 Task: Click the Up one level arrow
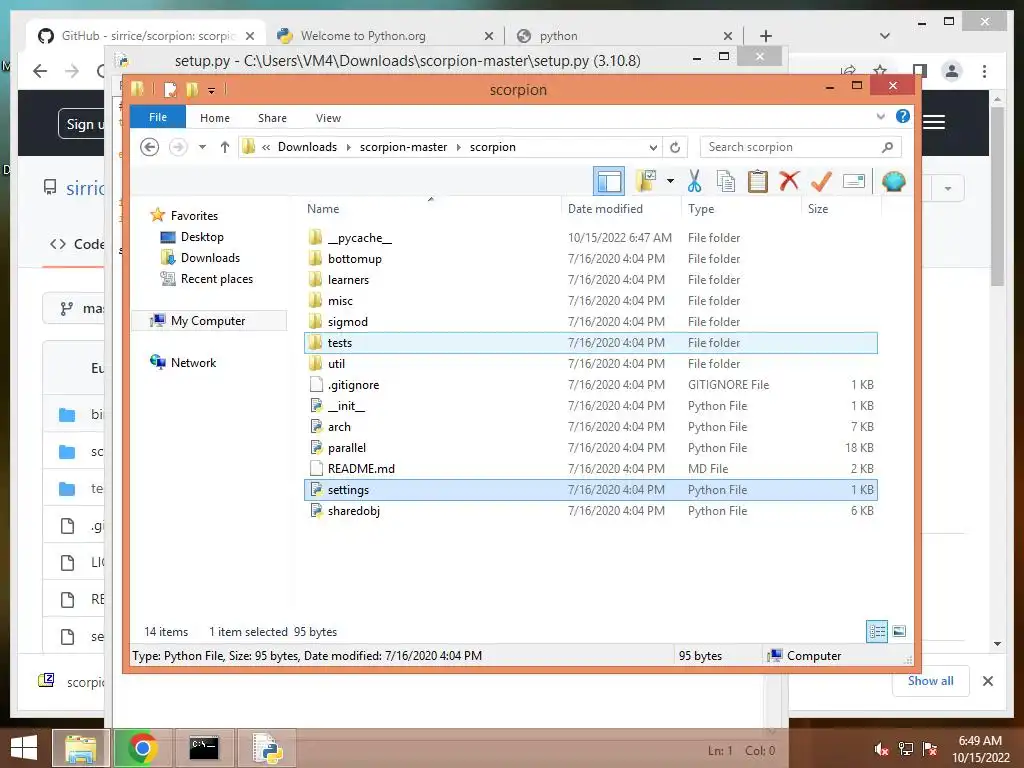(225, 147)
